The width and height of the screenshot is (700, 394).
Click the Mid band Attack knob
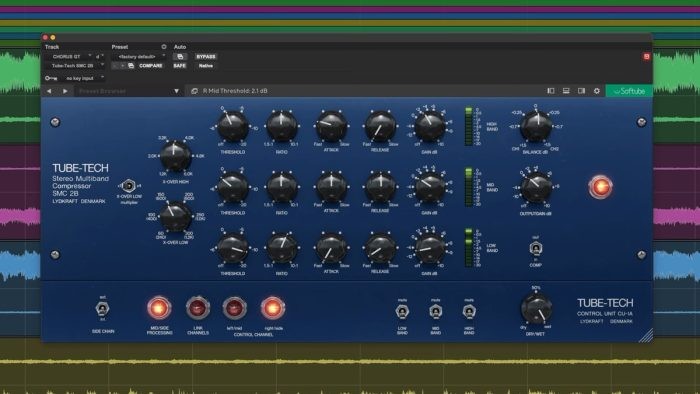[331, 187]
